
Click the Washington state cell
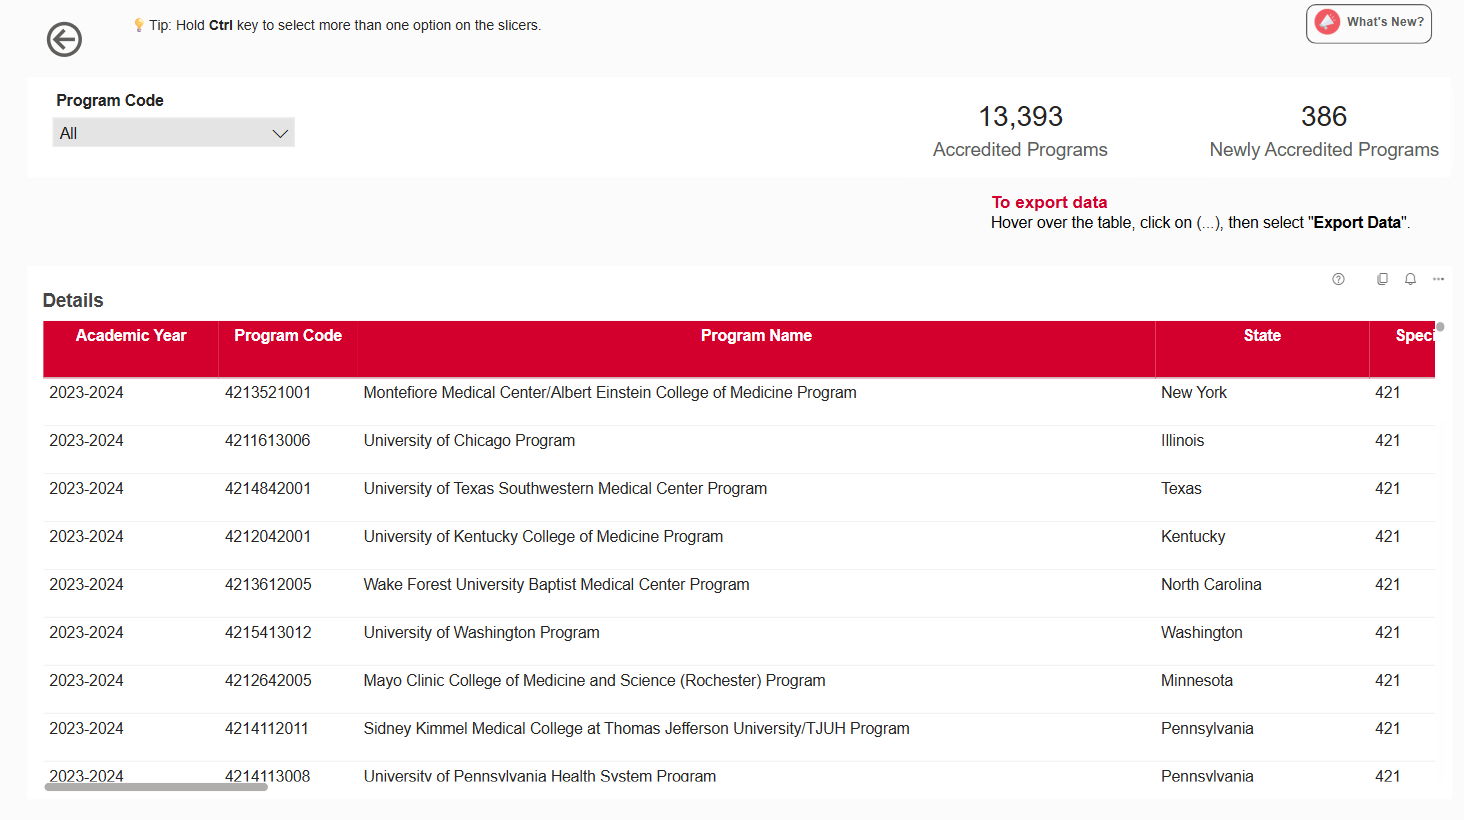tap(1202, 633)
